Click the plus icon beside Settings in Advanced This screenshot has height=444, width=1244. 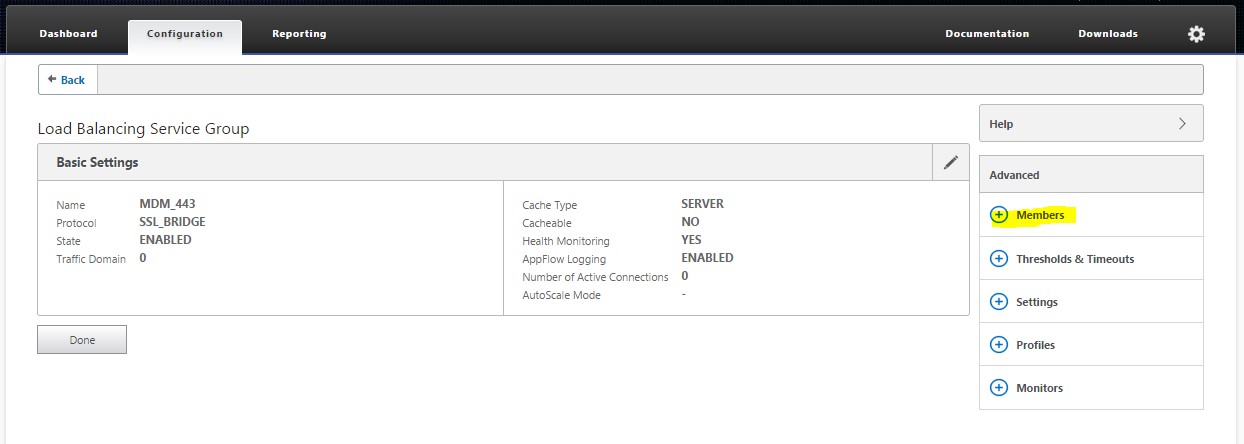coord(998,302)
